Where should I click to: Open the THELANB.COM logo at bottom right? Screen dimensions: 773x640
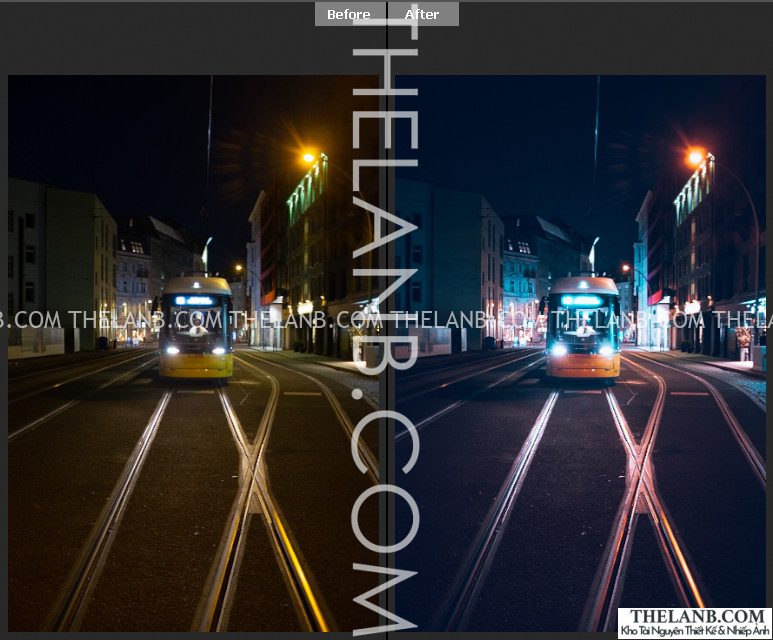coord(694,615)
